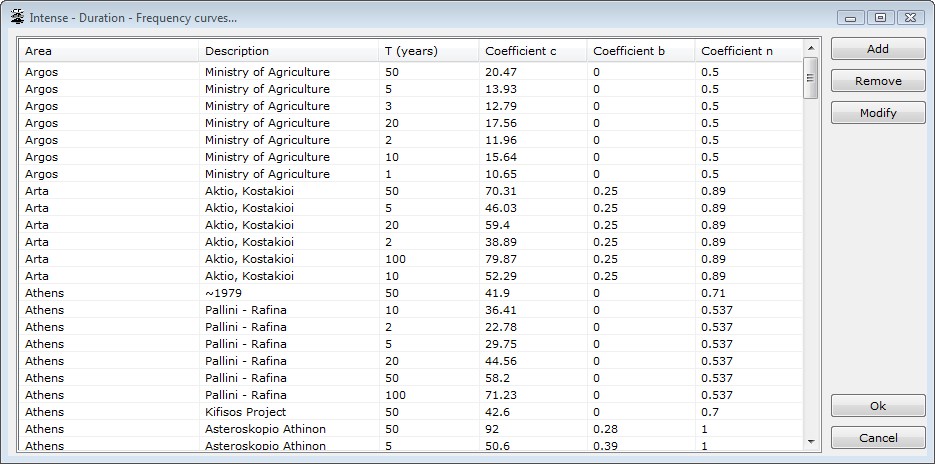Click Cancel to dismiss the dialog
This screenshot has height=464, width=935.
click(877, 438)
